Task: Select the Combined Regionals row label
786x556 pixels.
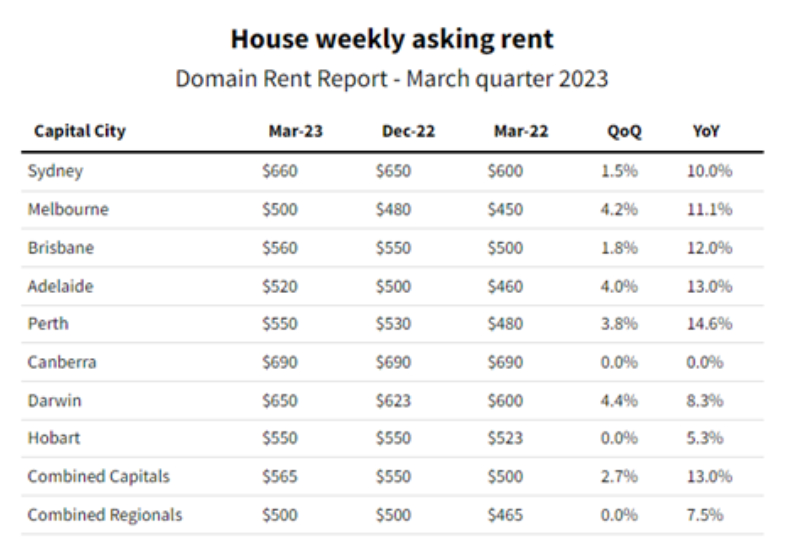Action: (105, 516)
